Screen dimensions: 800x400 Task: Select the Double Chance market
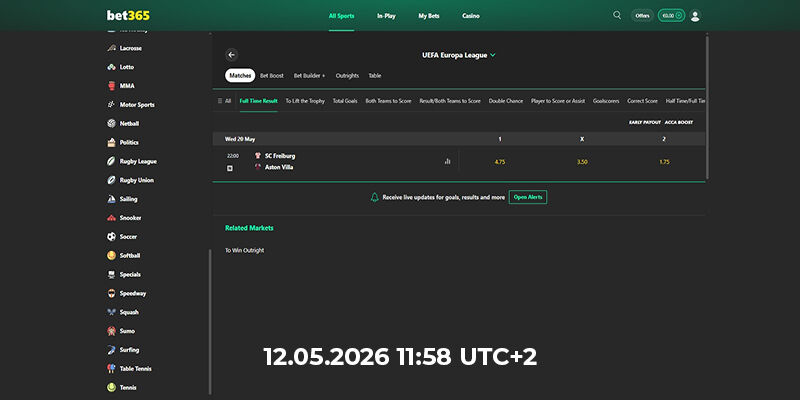(506, 101)
